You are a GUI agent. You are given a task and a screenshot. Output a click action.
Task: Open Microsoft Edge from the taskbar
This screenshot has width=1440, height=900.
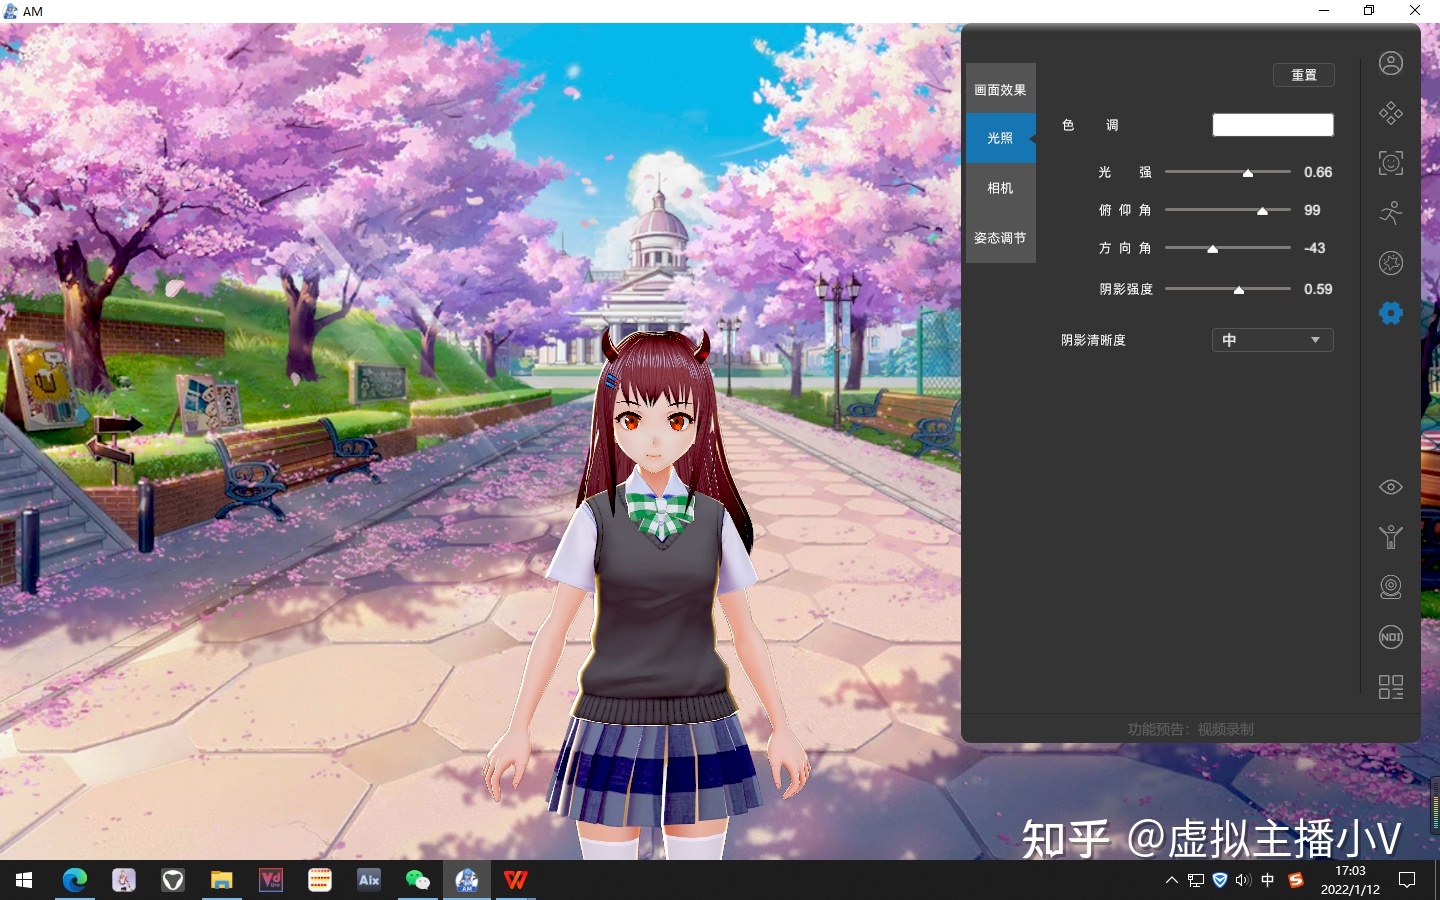(x=75, y=880)
